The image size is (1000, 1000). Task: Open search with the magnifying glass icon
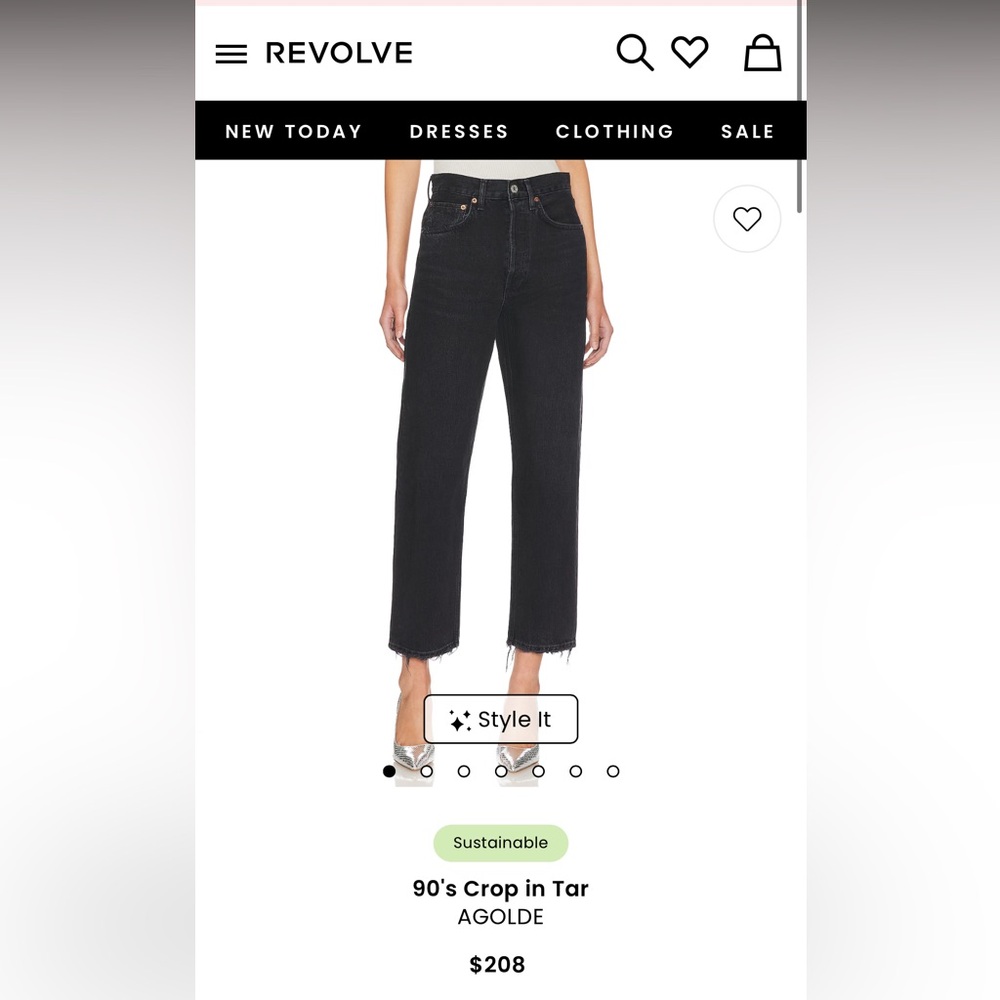click(635, 52)
